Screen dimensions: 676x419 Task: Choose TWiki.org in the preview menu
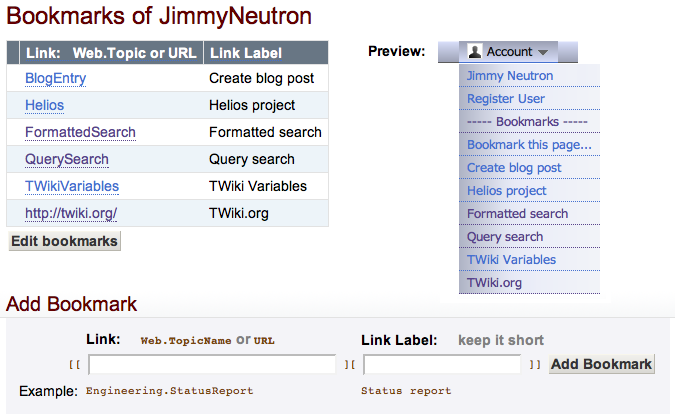(x=494, y=283)
